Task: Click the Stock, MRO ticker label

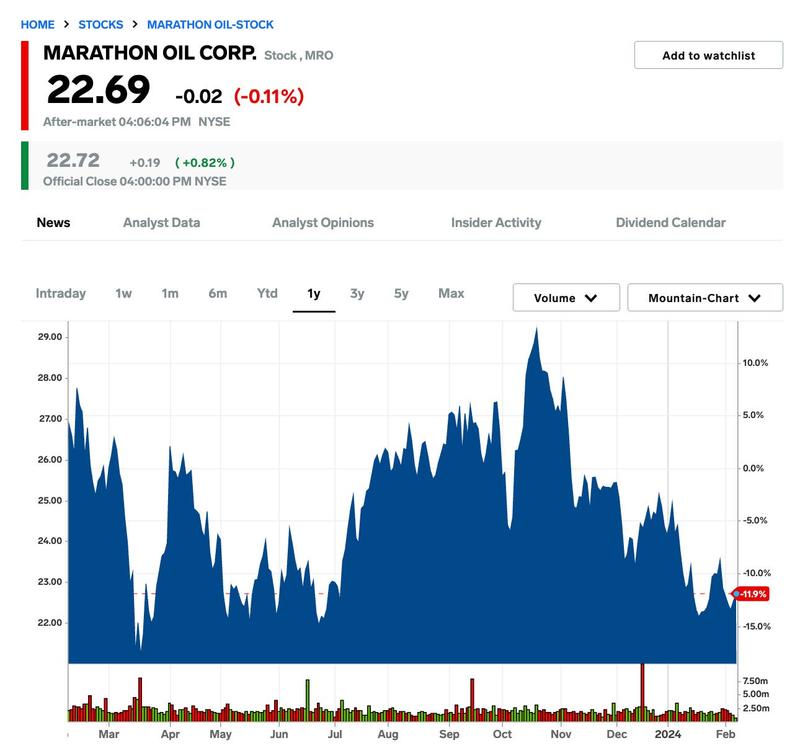Action: tap(298, 55)
